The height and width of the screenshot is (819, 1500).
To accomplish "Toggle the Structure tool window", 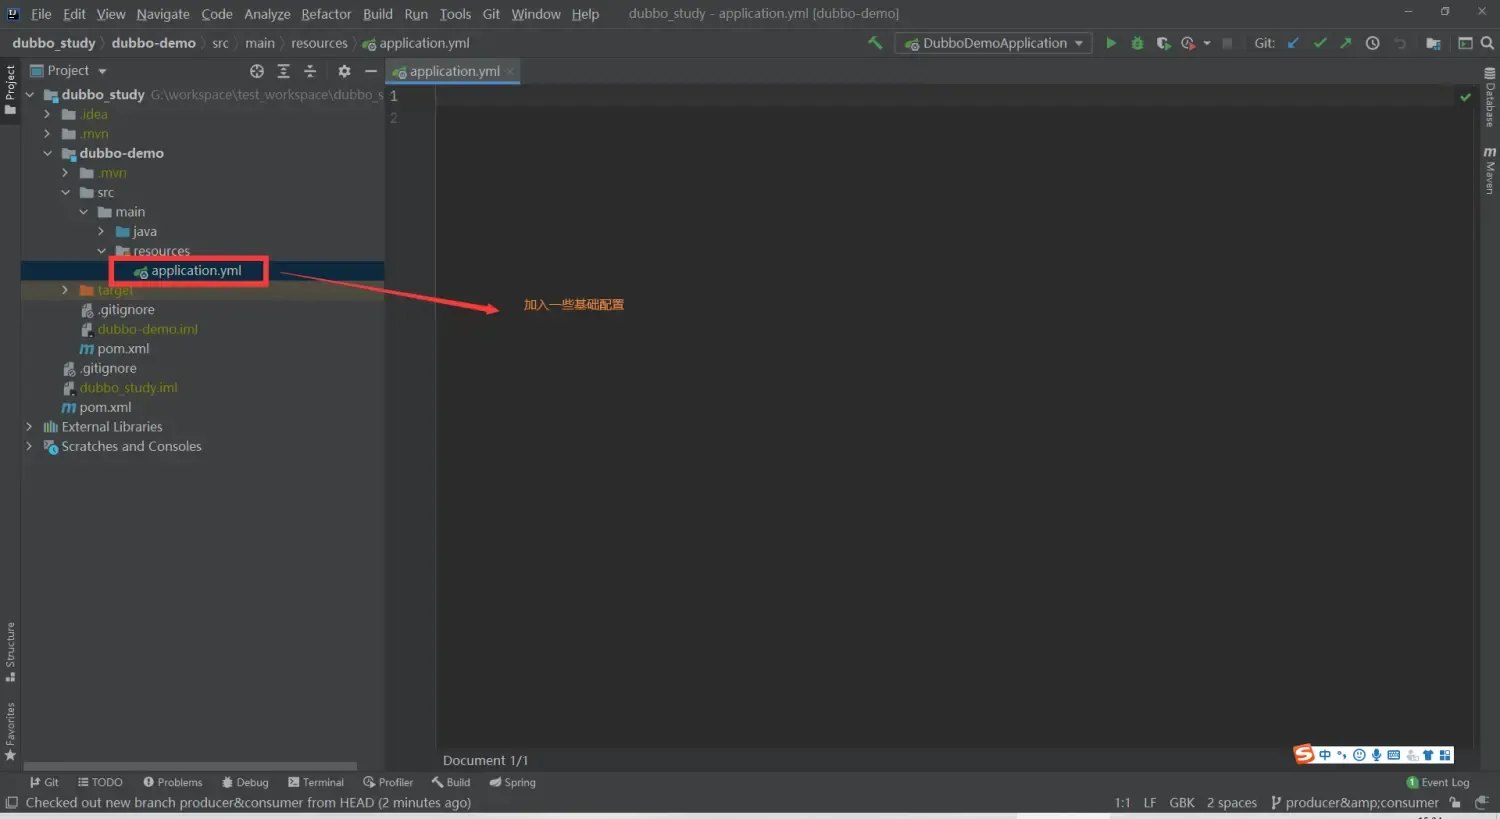I will coord(10,650).
